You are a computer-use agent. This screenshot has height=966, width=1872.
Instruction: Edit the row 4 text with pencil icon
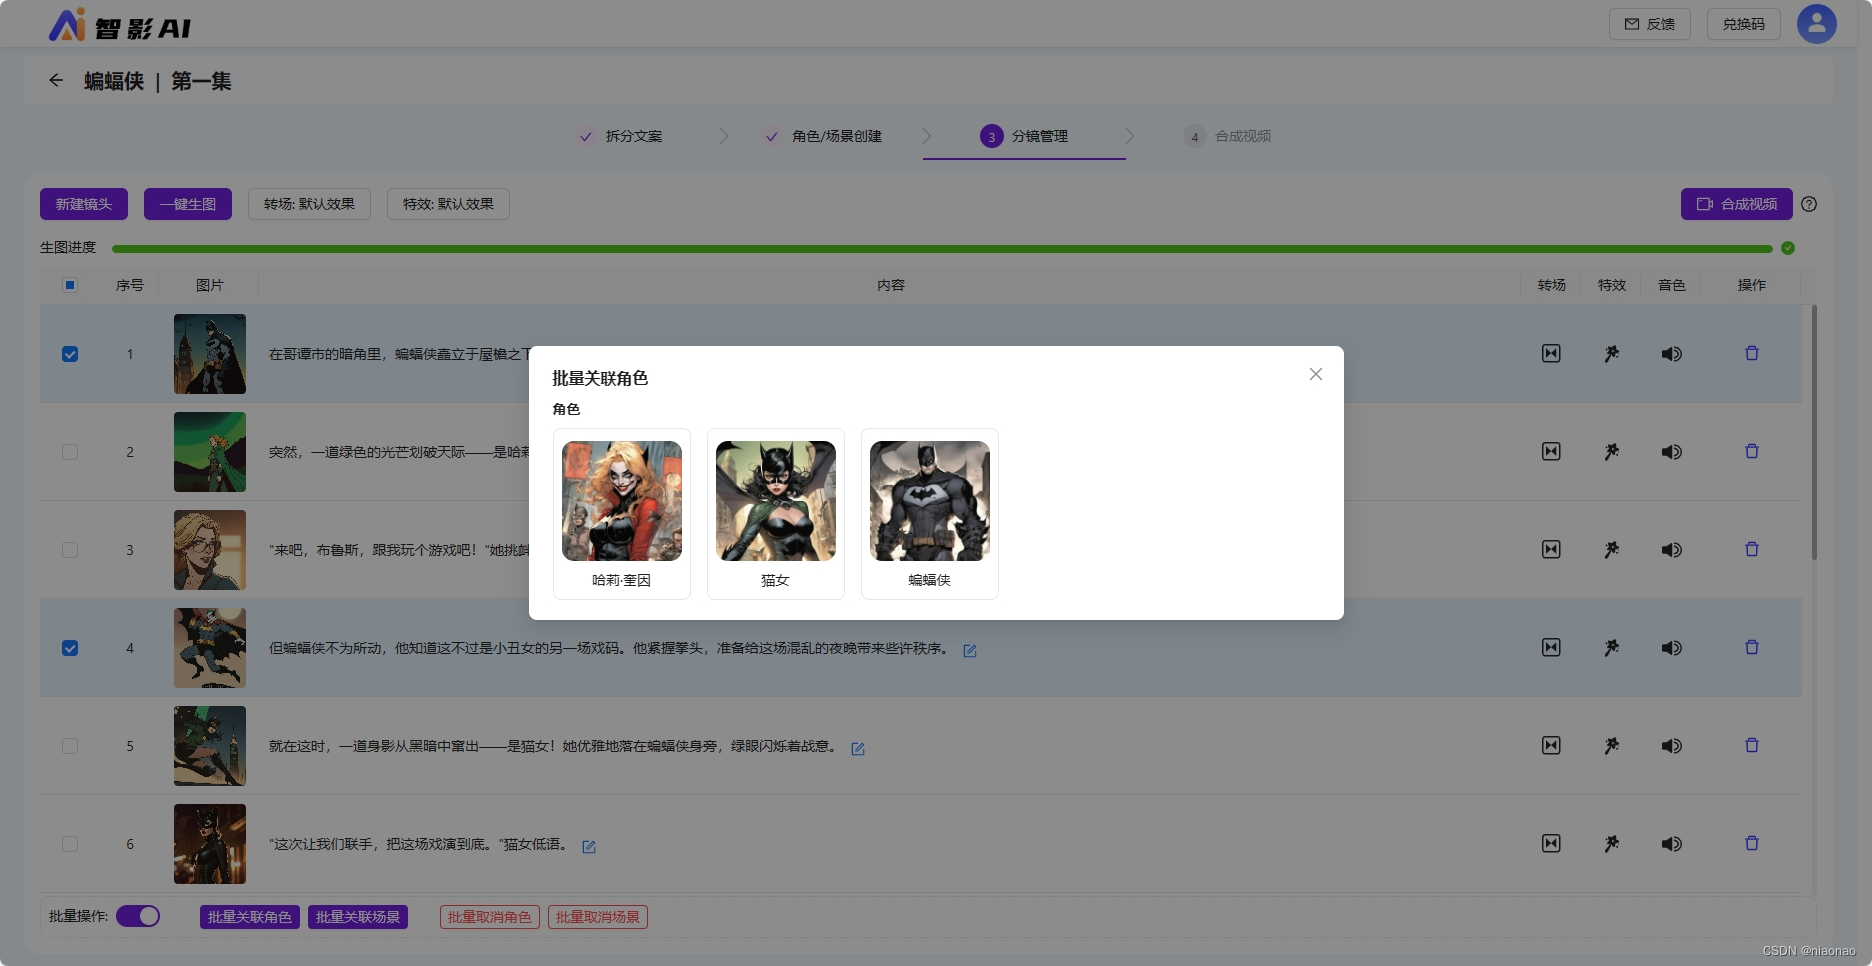coord(970,650)
